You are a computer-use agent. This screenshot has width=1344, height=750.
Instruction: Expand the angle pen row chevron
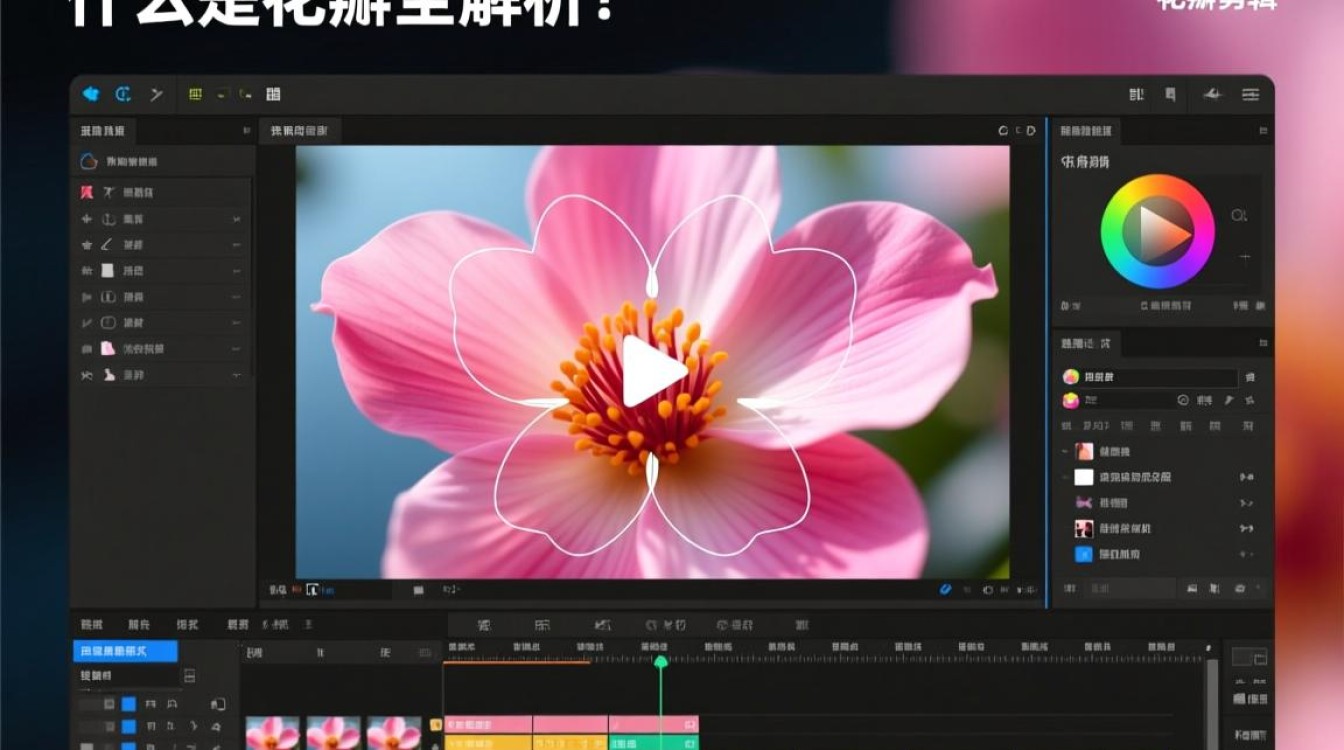pyautogui.click(x=237, y=244)
